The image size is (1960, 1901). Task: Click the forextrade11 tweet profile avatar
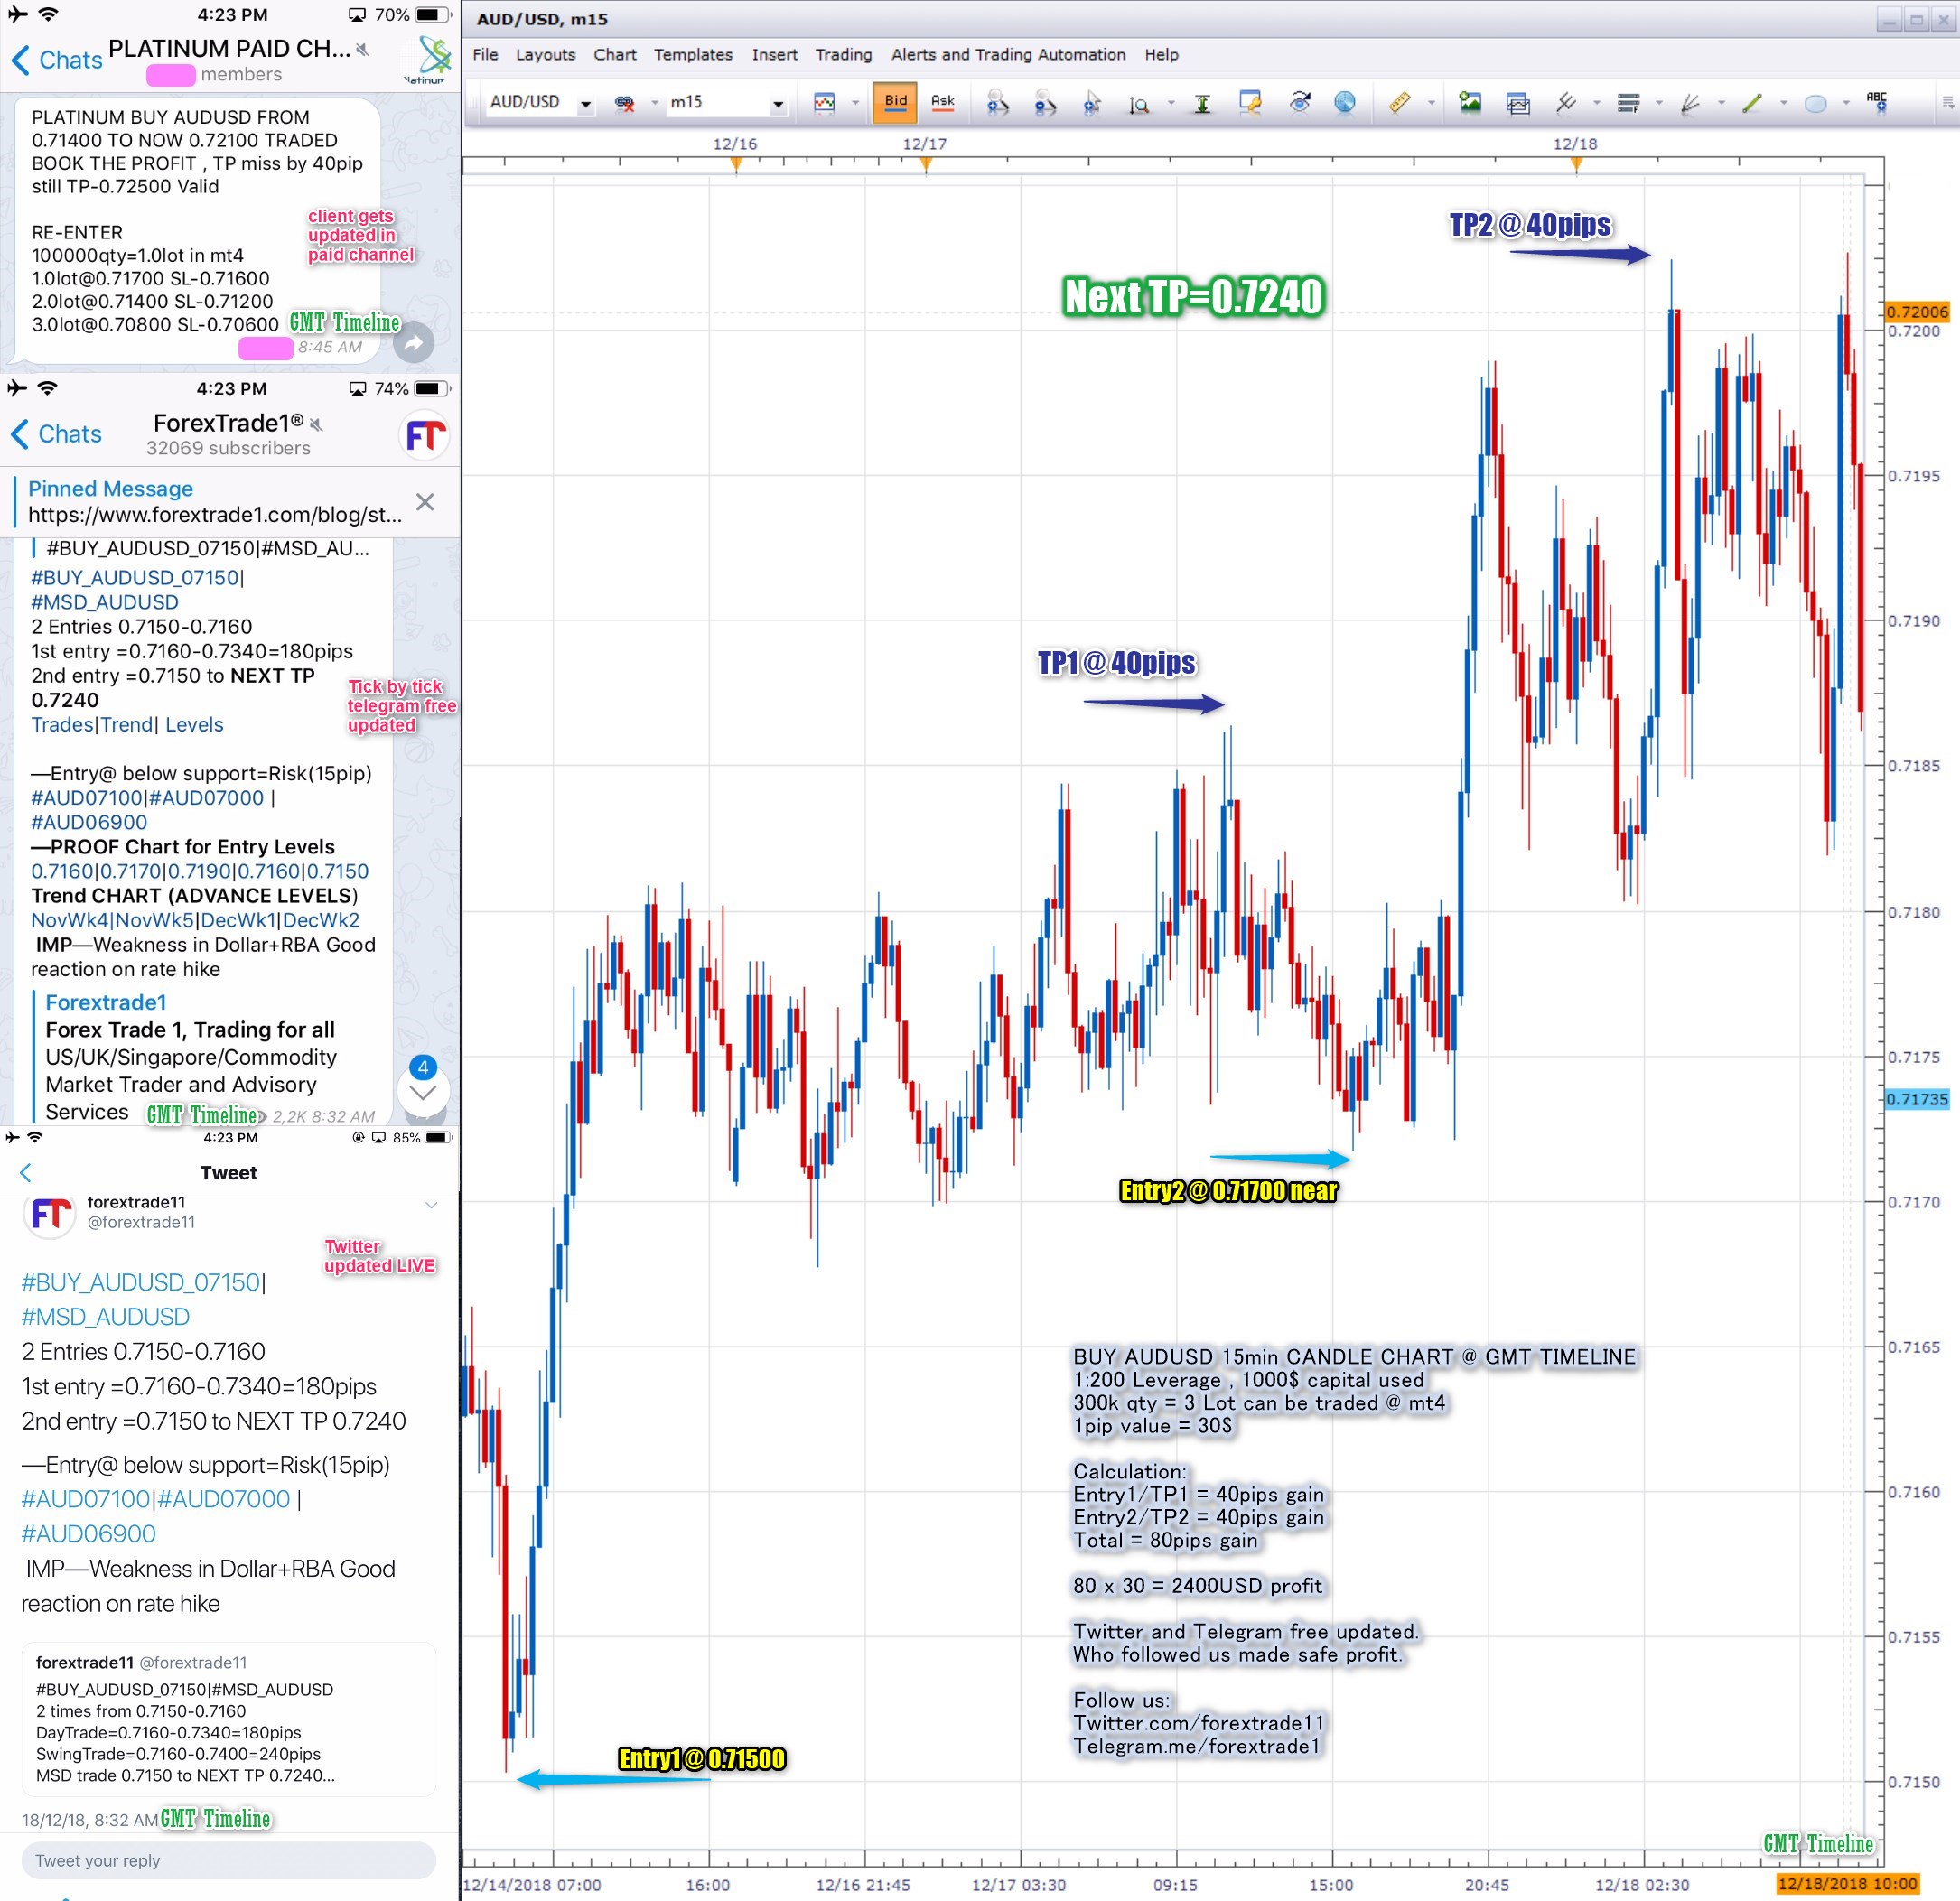pyautogui.click(x=50, y=1214)
